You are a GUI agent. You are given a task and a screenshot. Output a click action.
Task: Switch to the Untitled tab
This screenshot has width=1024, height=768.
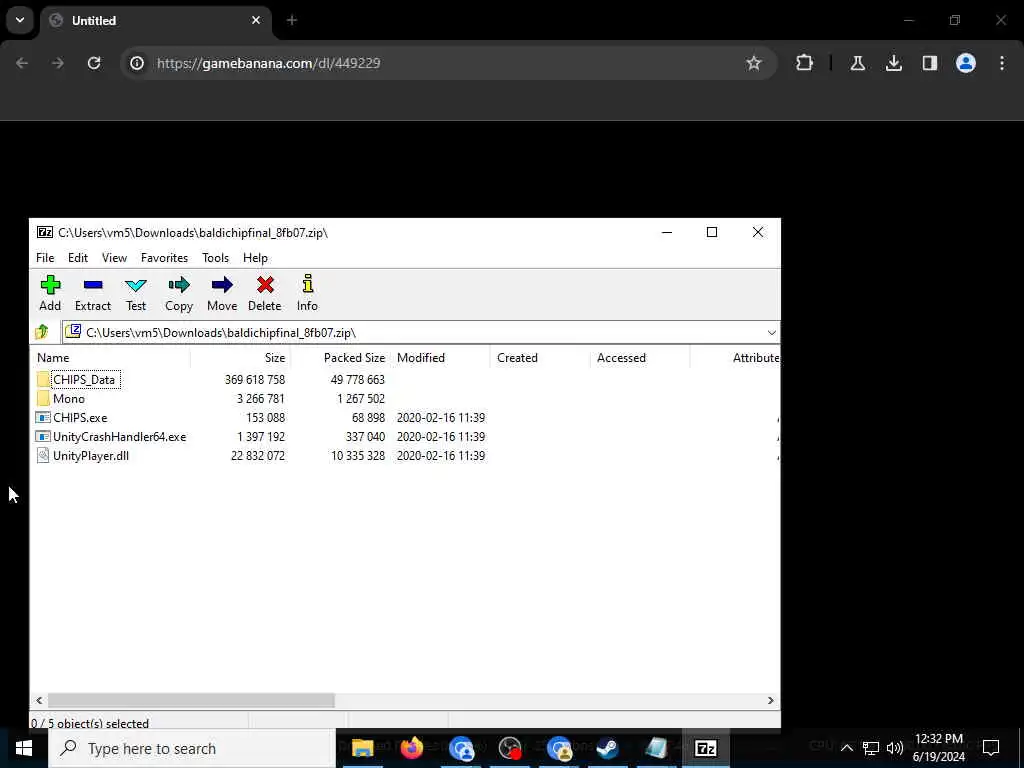coord(155,20)
